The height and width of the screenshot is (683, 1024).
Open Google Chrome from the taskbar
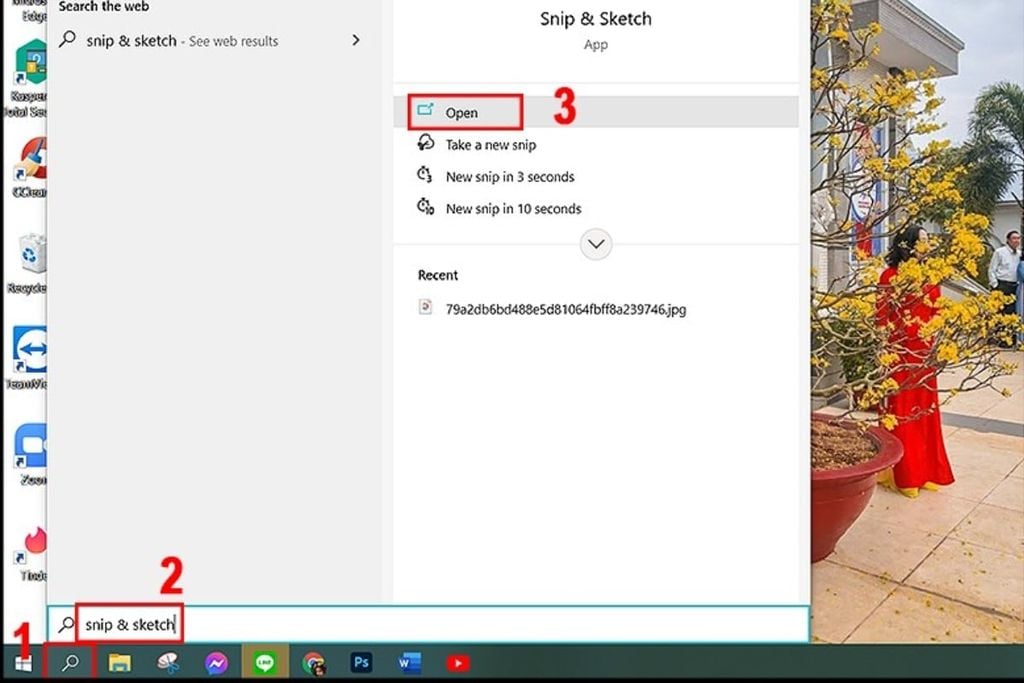click(x=313, y=663)
